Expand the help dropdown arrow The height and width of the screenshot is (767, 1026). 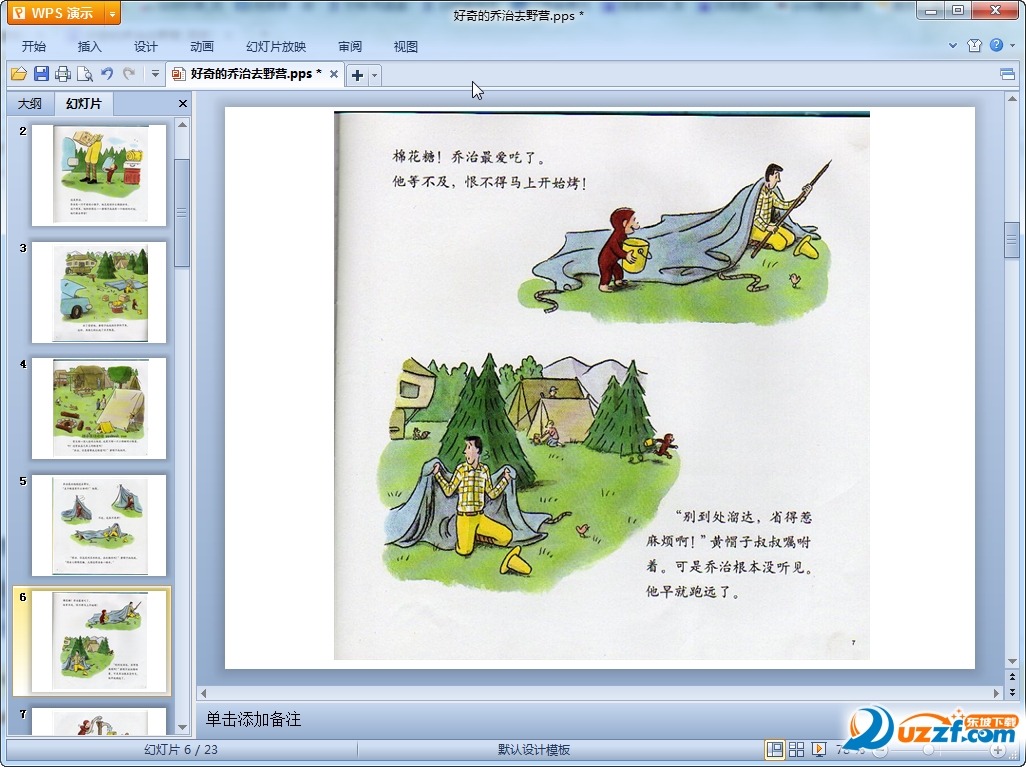[1012, 45]
